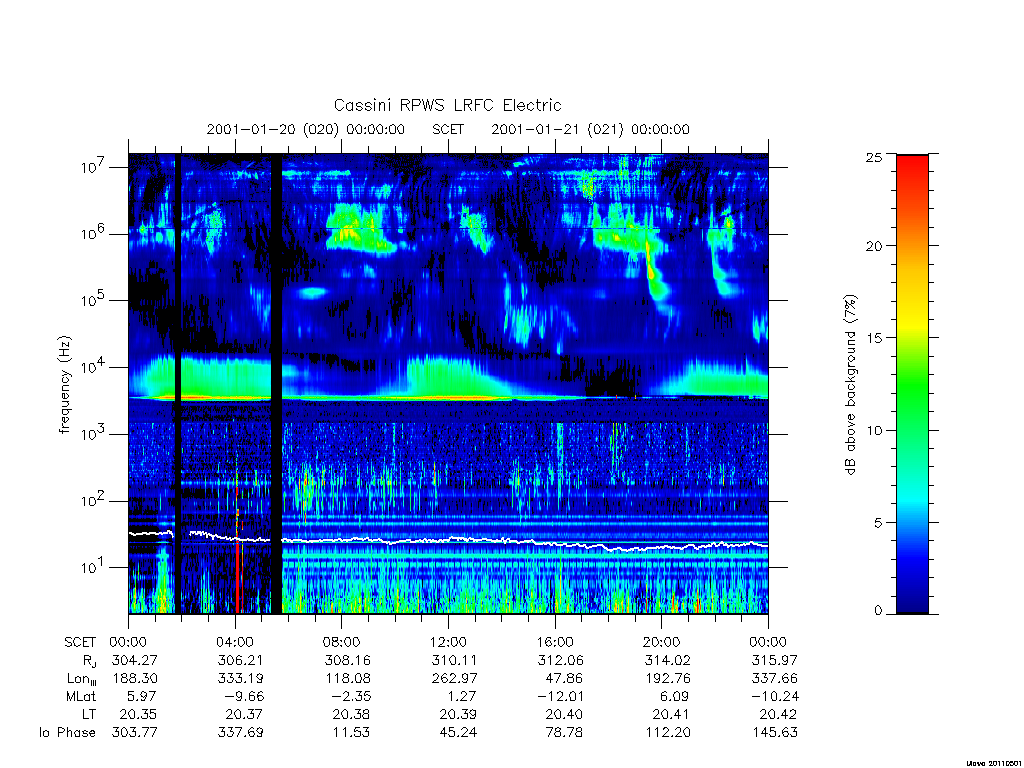
Task: Click MLat value -2.35
Action: [x=351, y=697]
